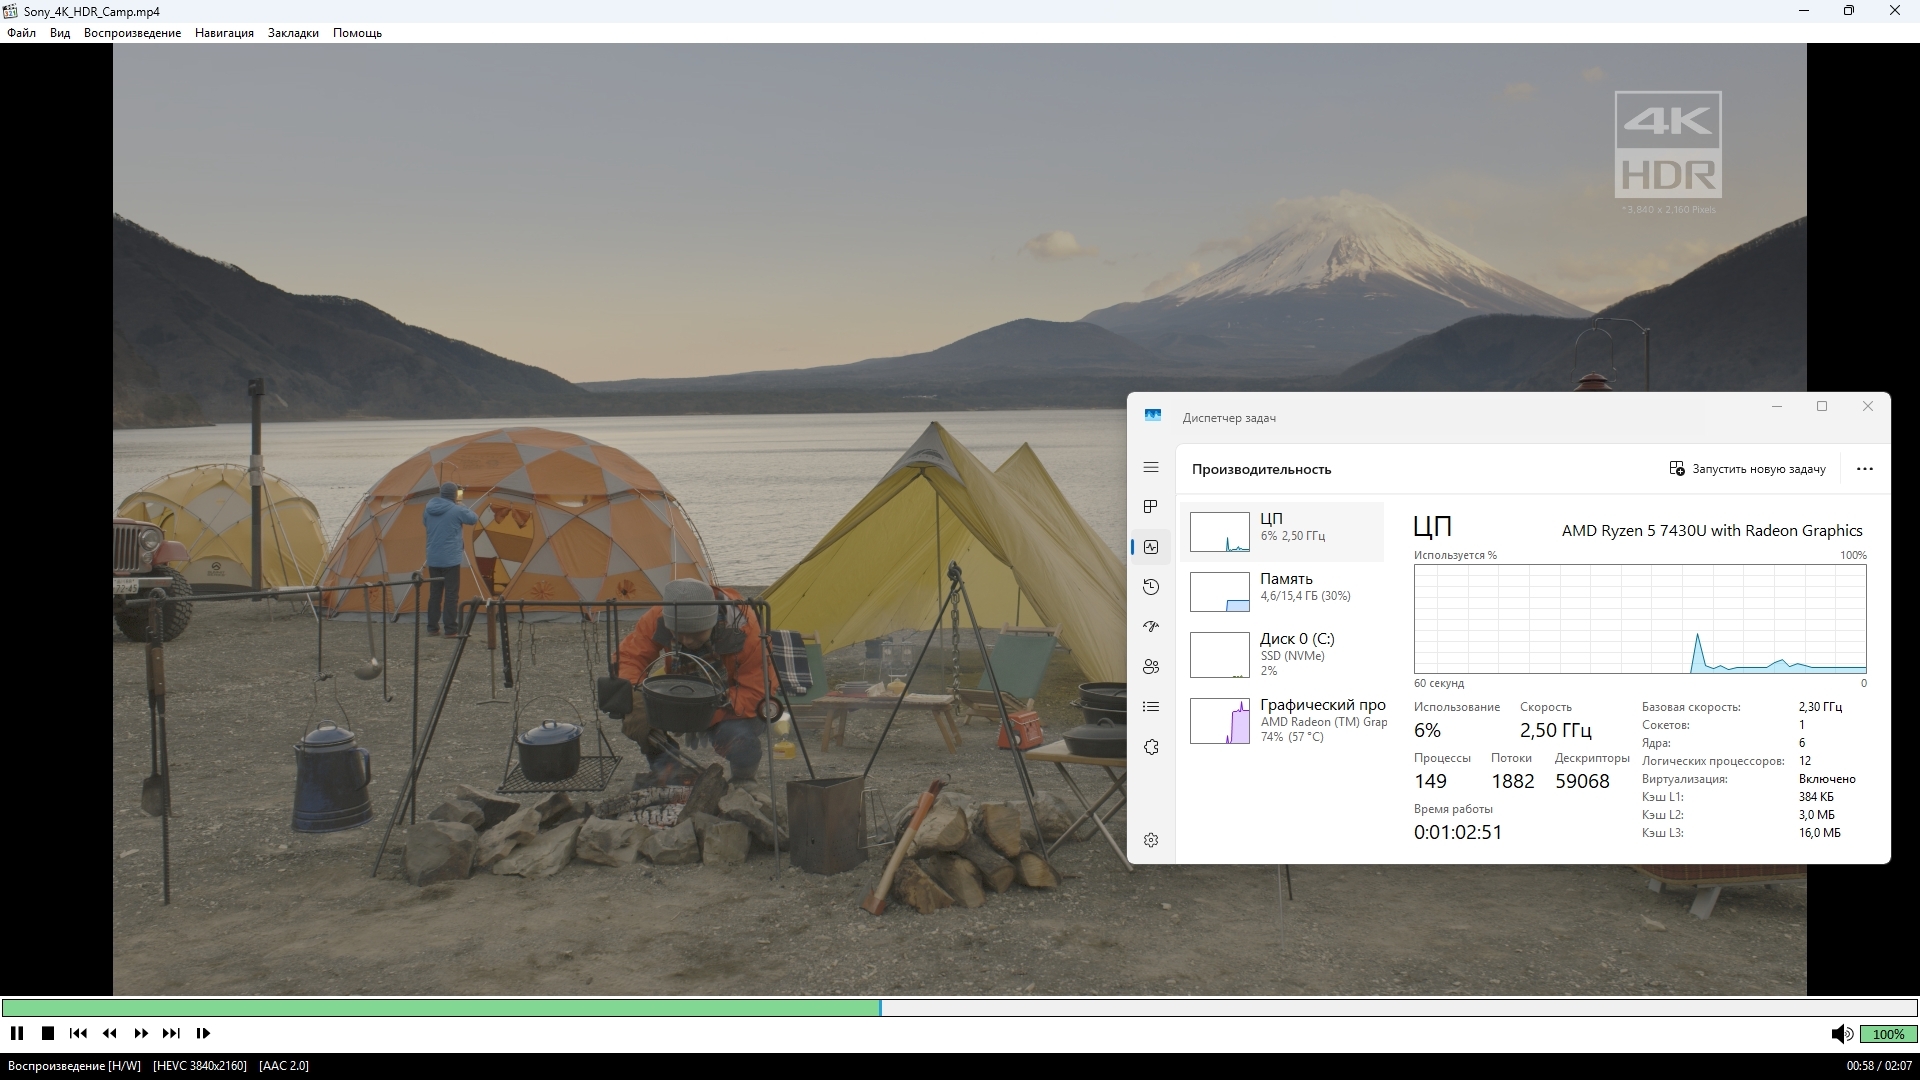Open Task Manager settings gear

1151,840
